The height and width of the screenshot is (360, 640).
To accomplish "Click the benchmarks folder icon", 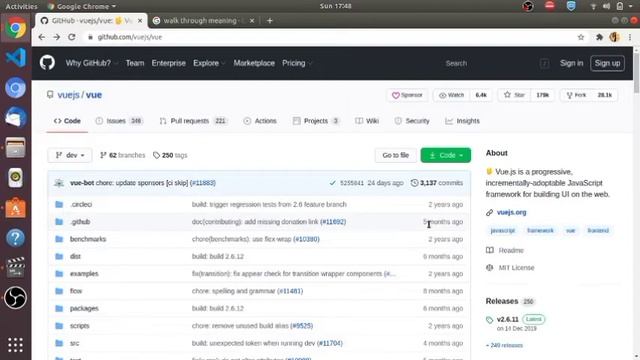I will (59, 239).
